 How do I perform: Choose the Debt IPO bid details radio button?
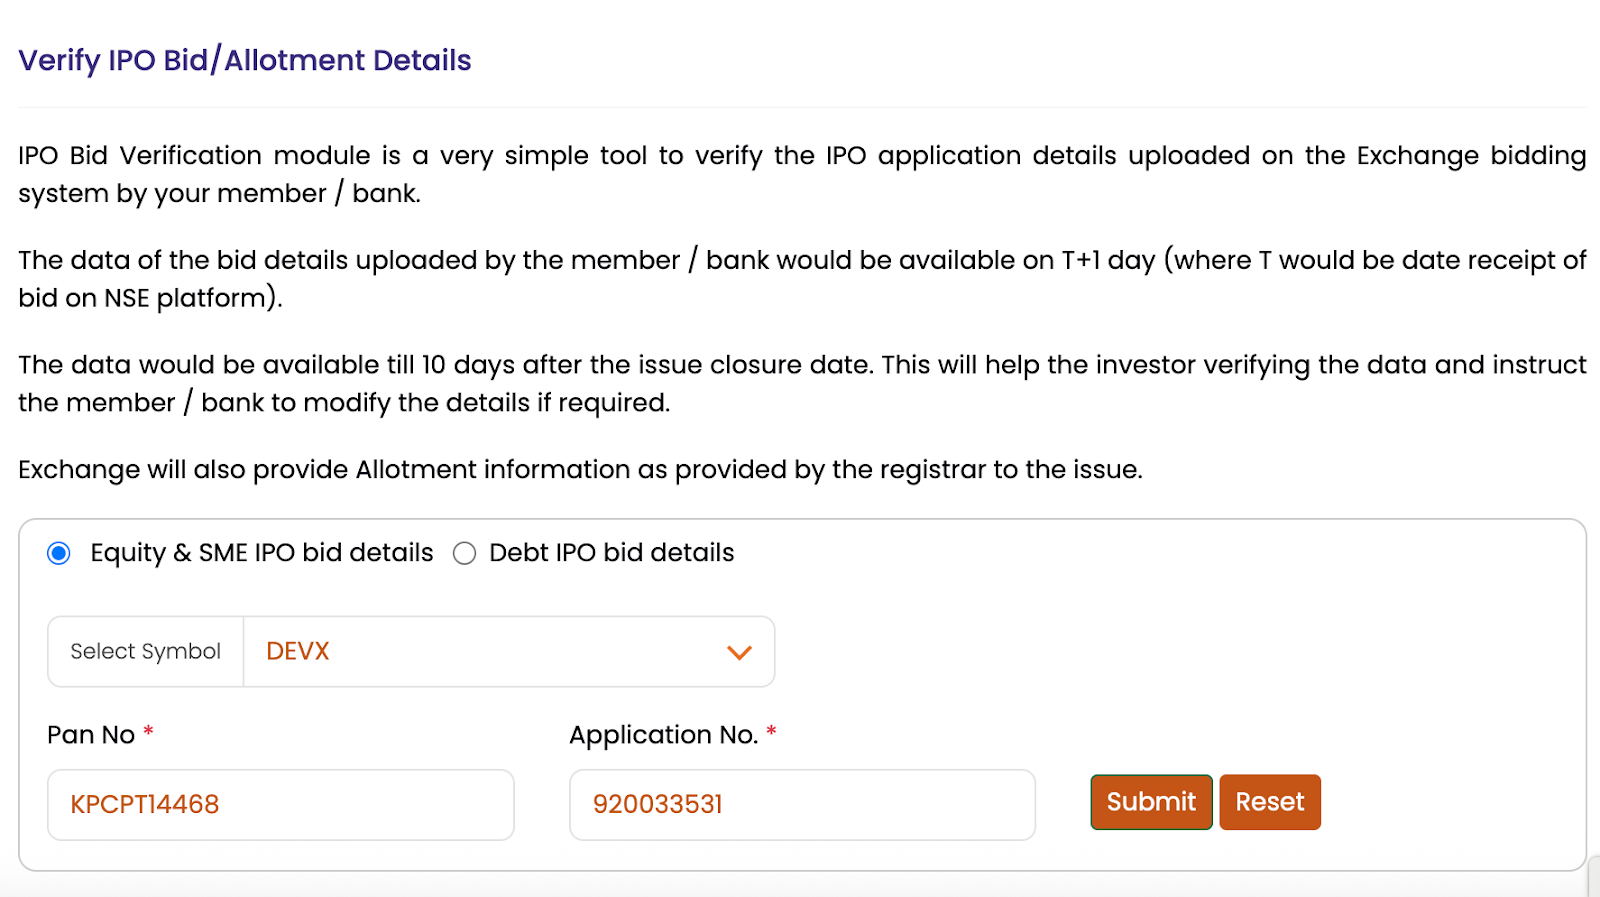[x=464, y=553]
